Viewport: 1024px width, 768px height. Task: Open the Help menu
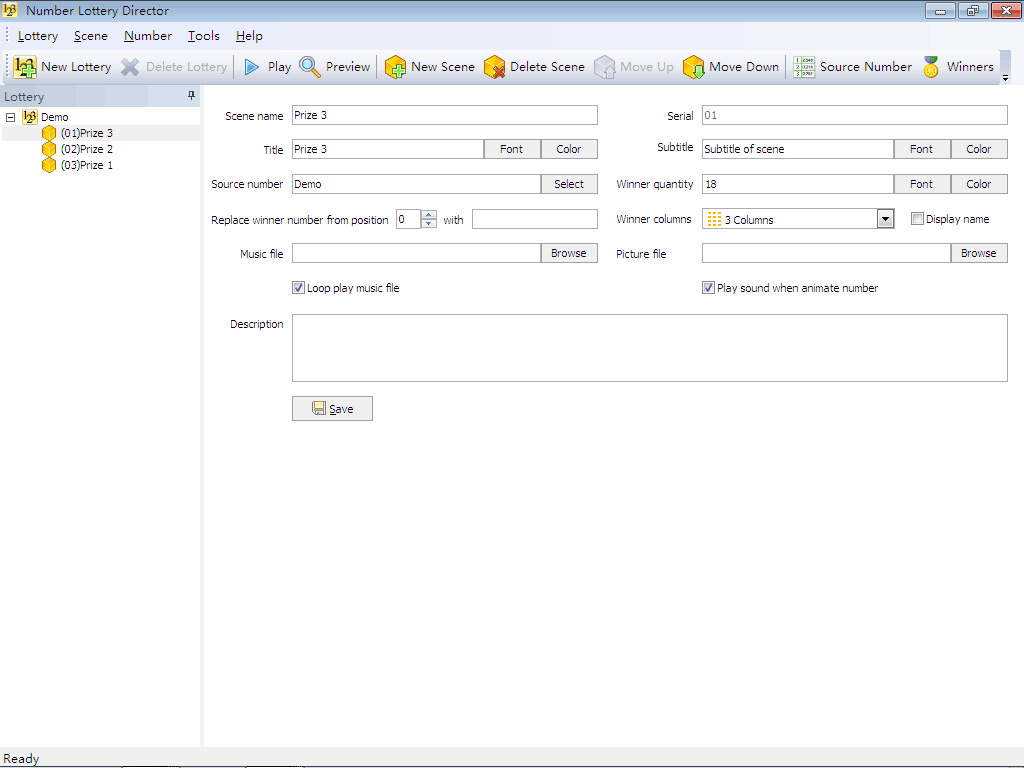click(x=249, y=36)
